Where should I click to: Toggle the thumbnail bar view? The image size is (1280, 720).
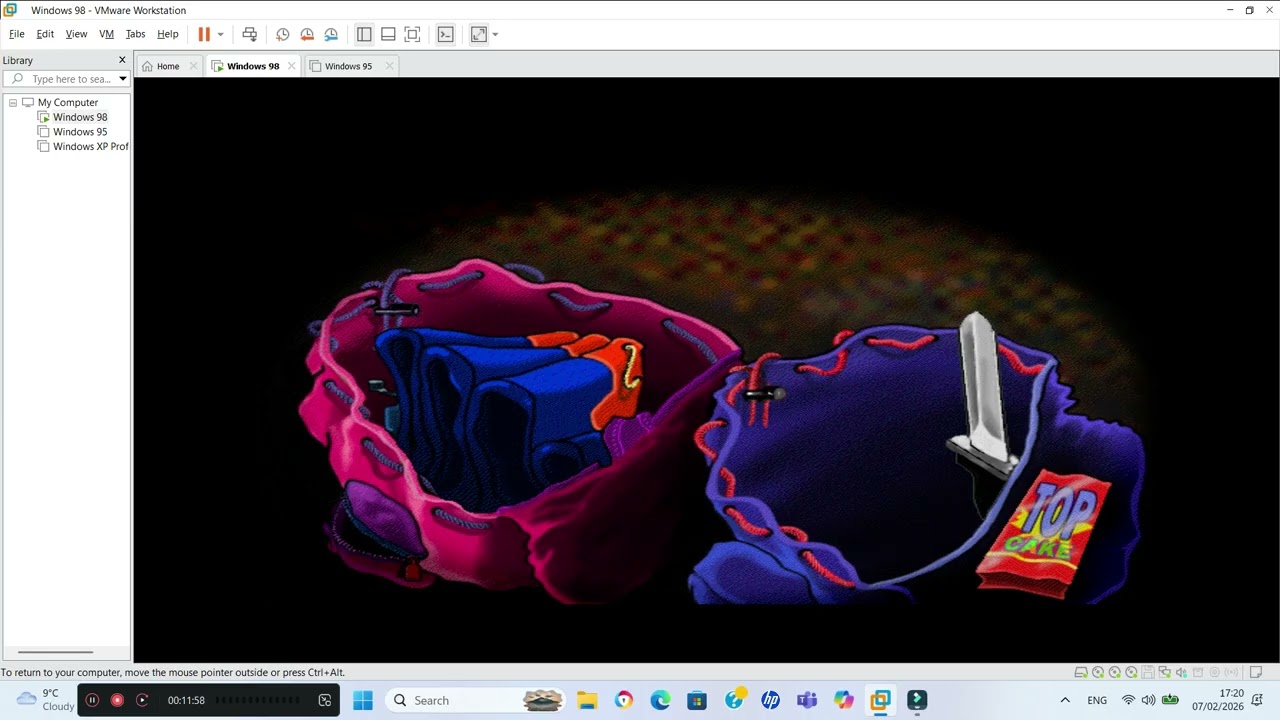388,34
